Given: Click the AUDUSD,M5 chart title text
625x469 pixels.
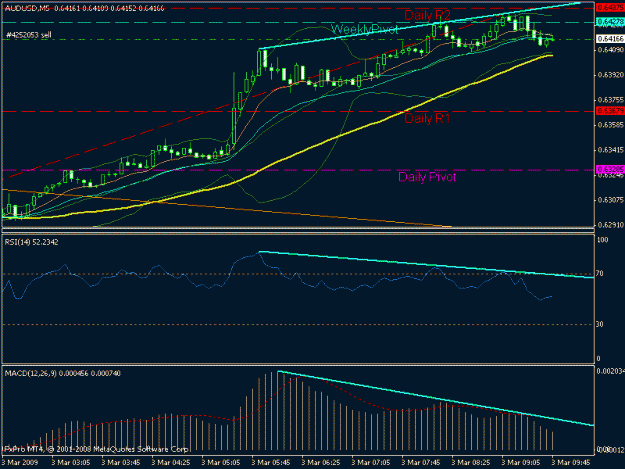Looking at the screenshot, I should [27, 8].
